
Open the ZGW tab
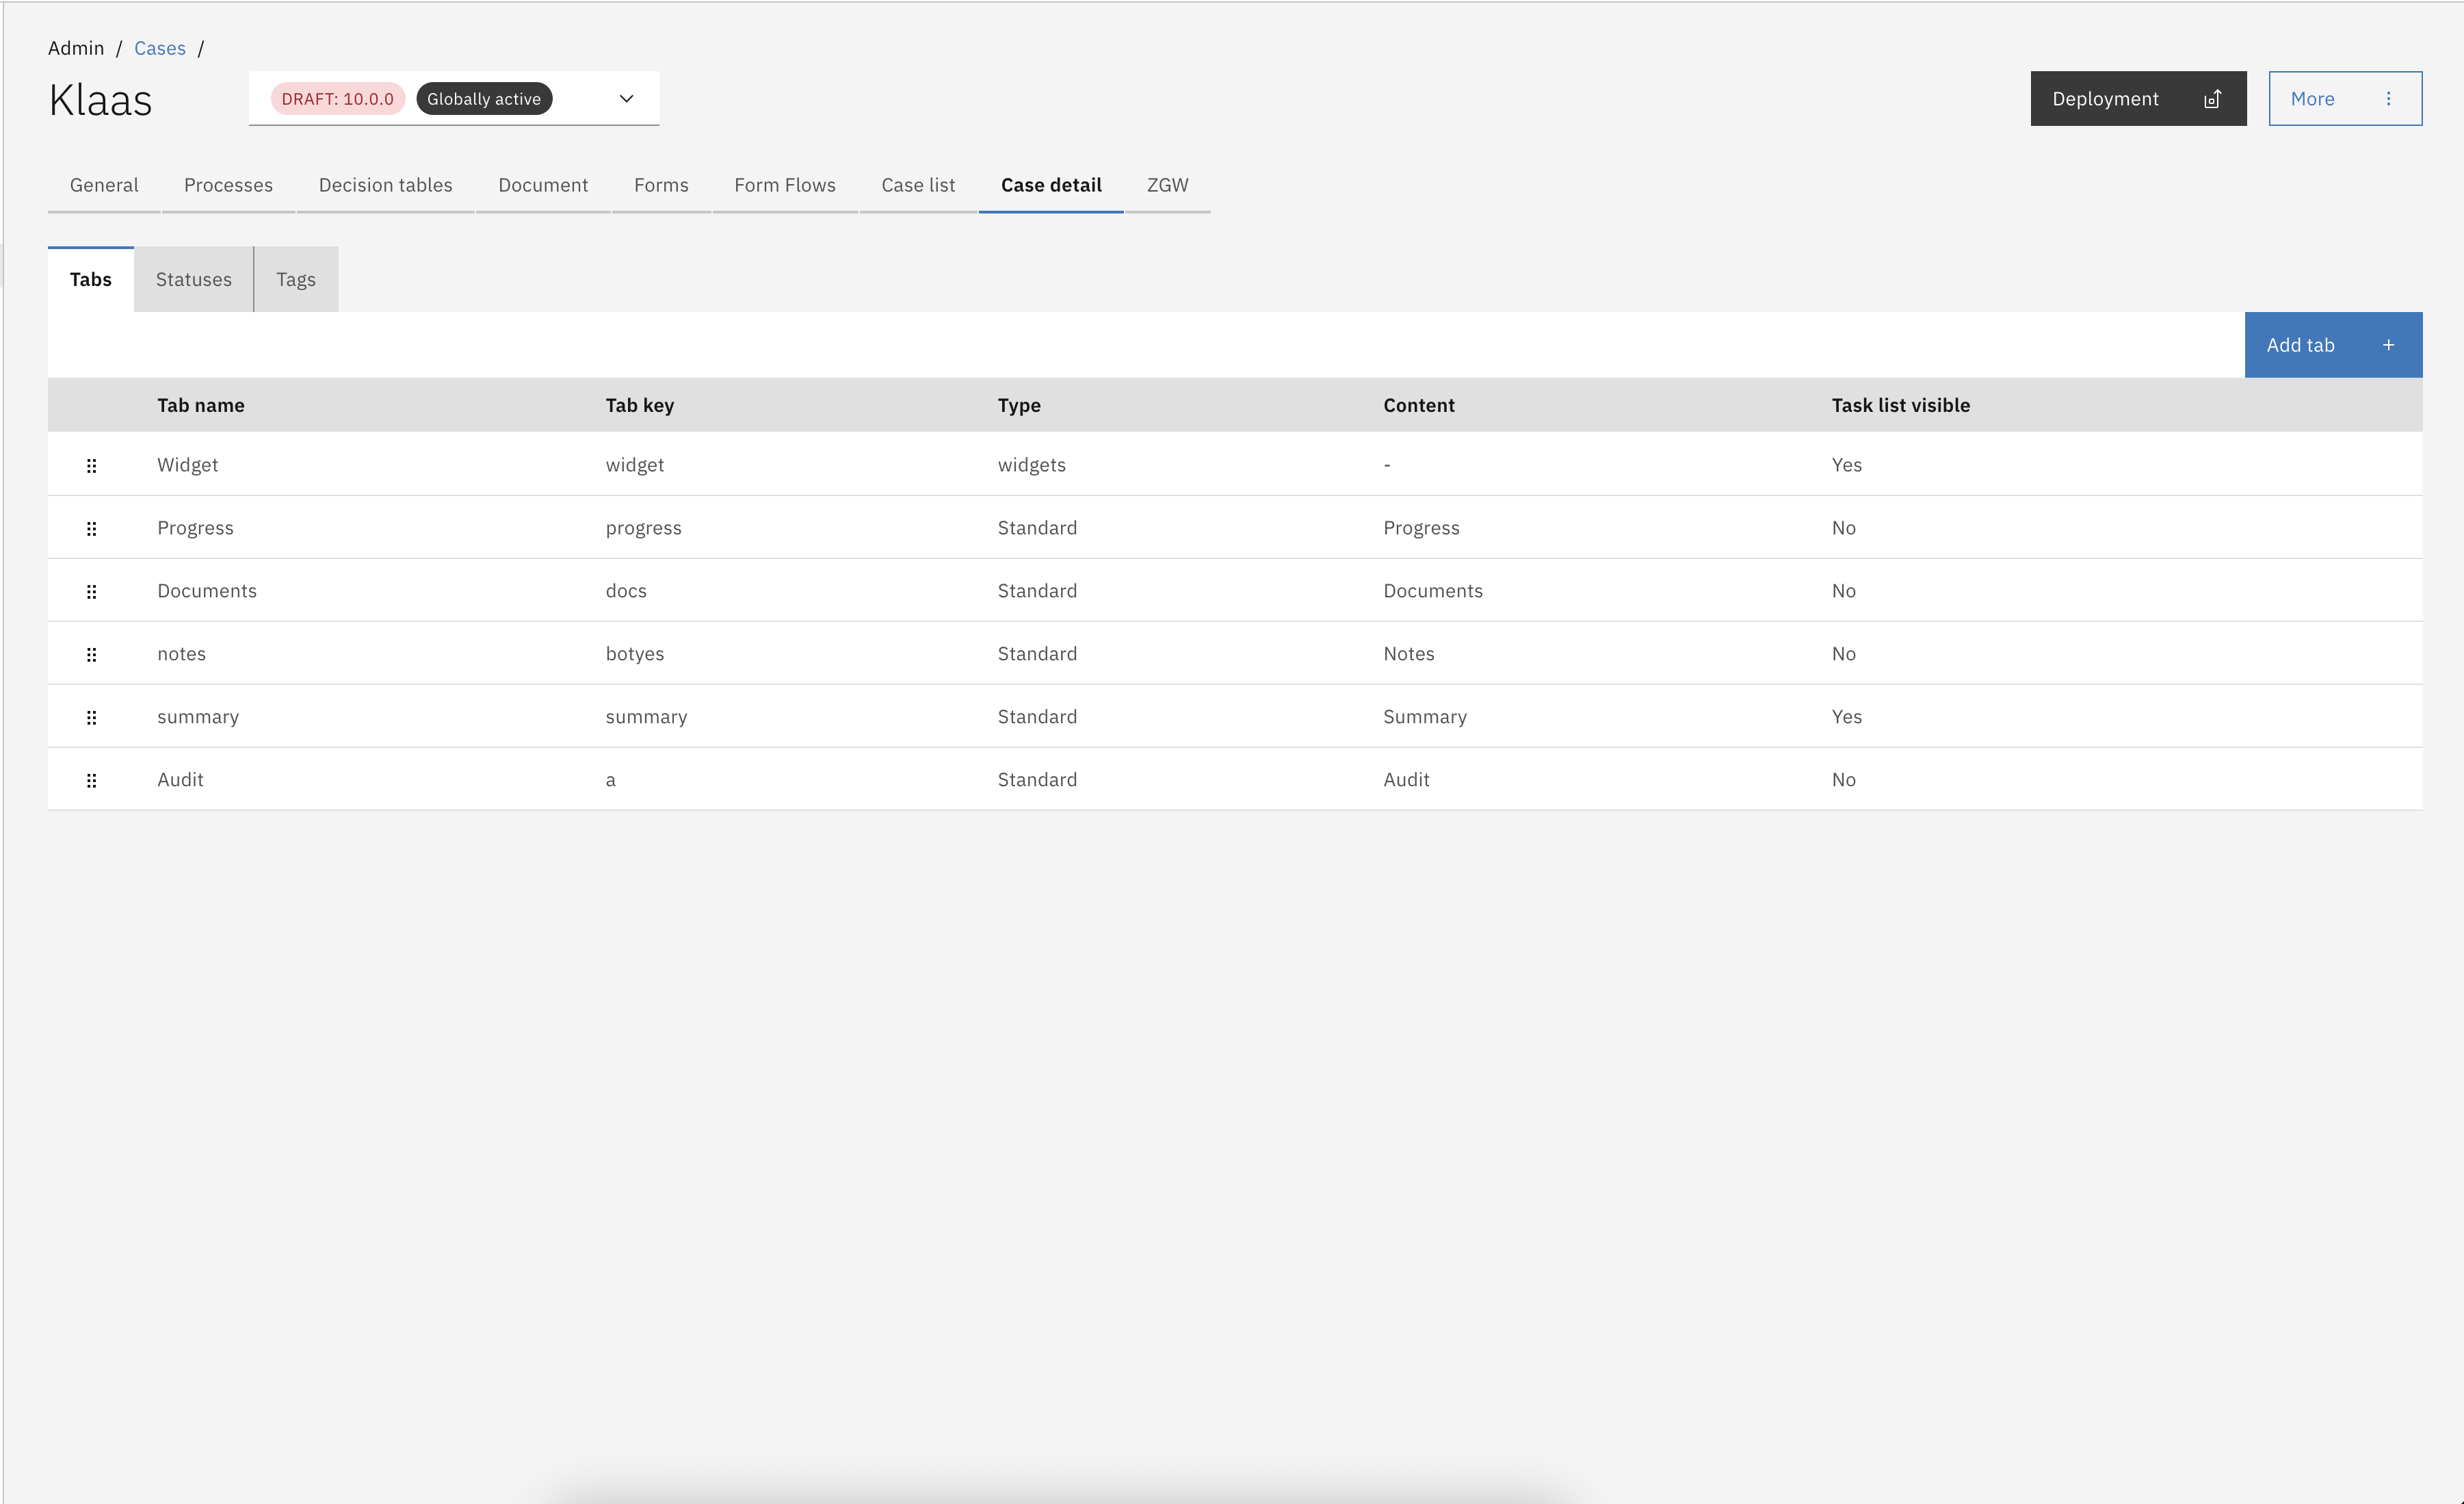1166,185
